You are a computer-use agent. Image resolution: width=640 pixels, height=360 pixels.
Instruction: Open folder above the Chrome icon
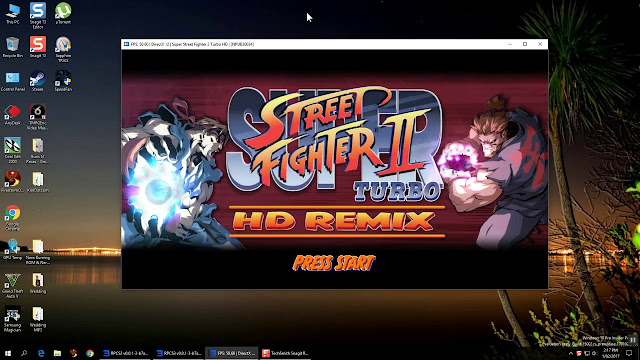coord(38,182)
